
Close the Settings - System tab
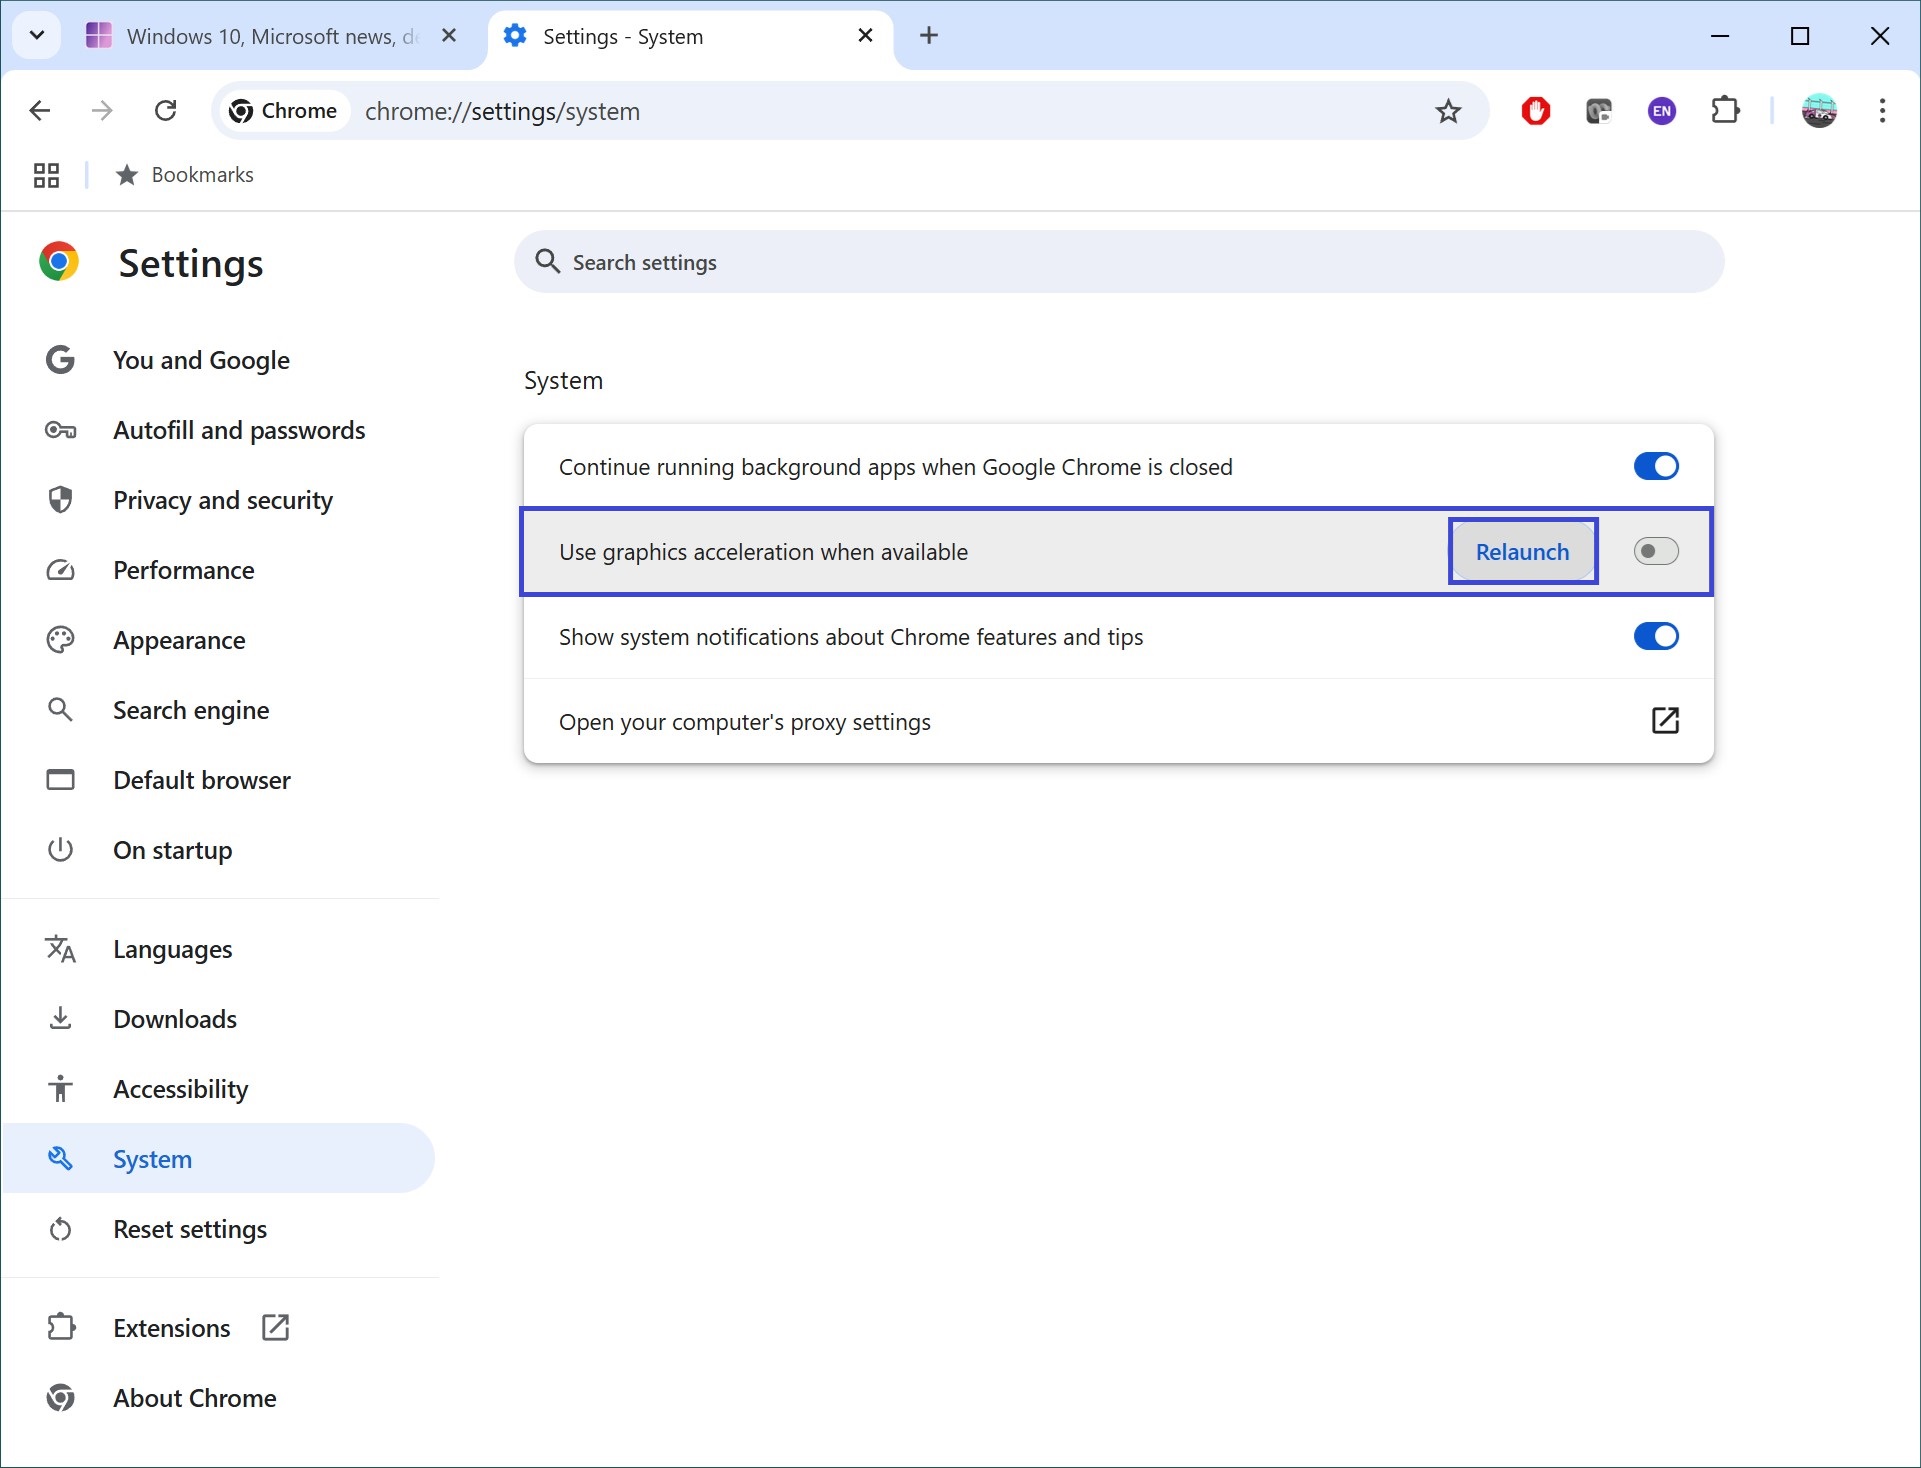(866, 36)
